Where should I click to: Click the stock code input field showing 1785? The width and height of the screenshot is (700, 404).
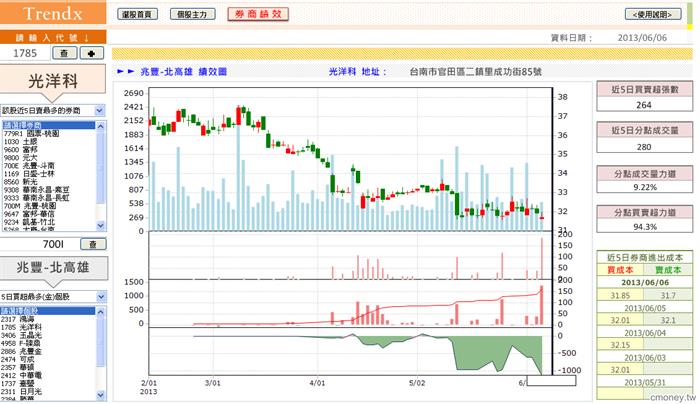click(x=25, y=52)
